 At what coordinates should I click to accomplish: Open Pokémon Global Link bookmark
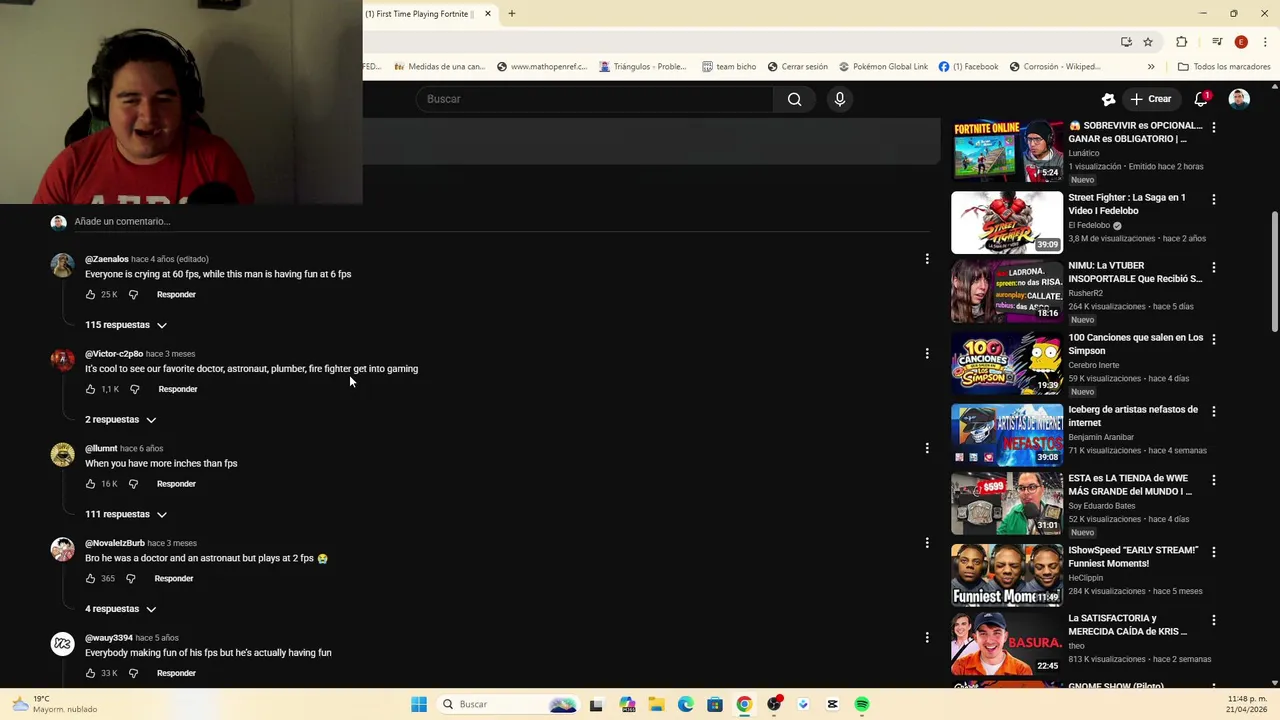click(883, 67)
